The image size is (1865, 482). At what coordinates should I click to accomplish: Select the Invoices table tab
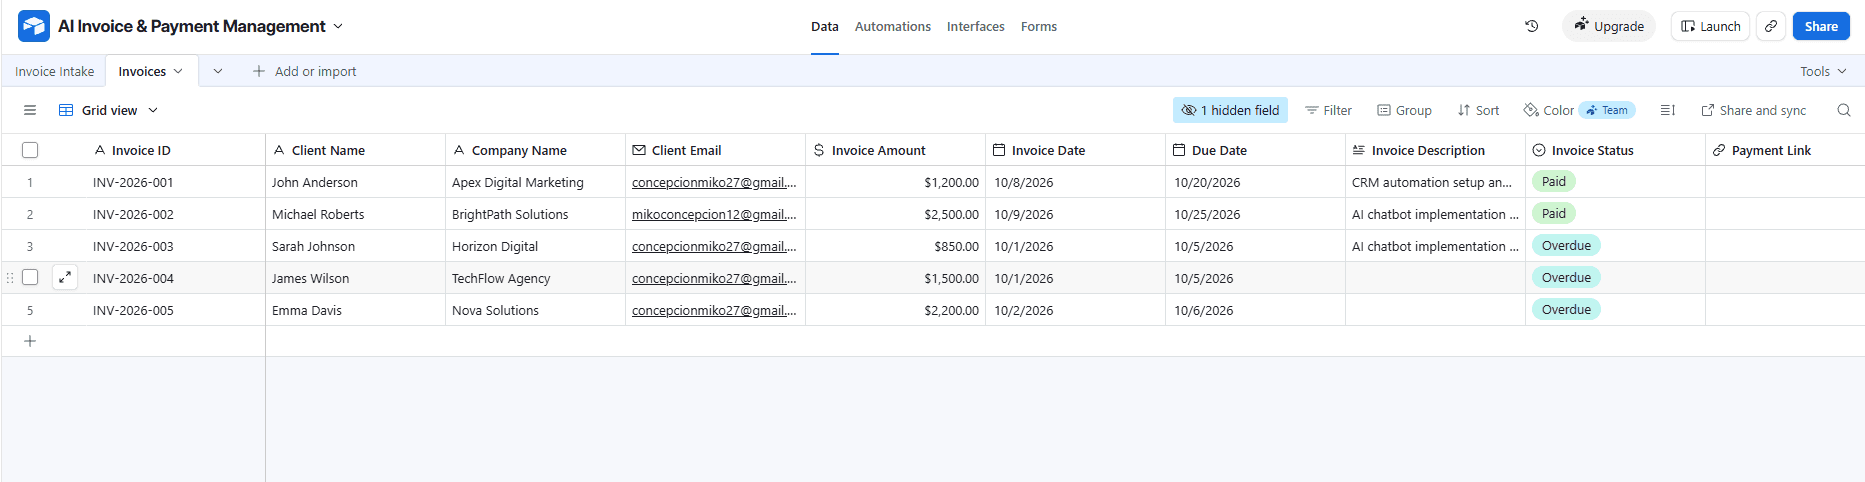click(x=142, y=71)
